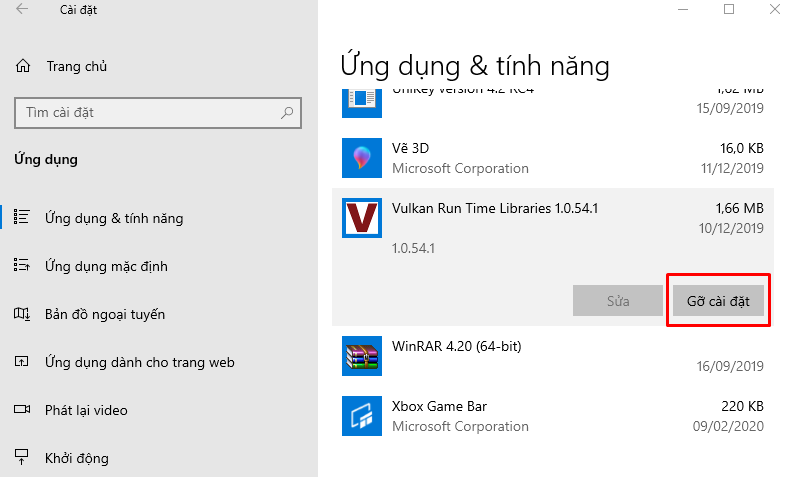Screen dimensions: 789x477
Task: Select Khởi động menu entry
Action: point(76,458)
